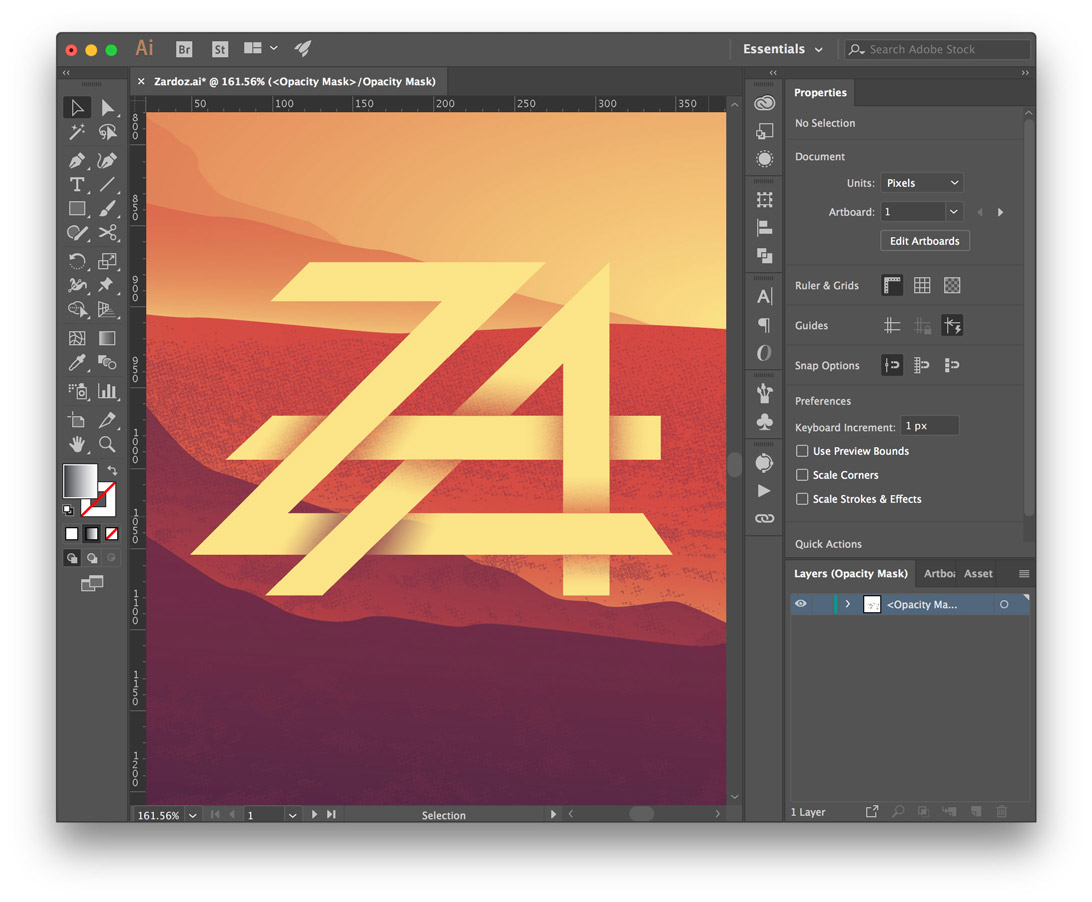
Task: Toggle visibility of Opacity Mask layer
Action: [x=801, y=604]
